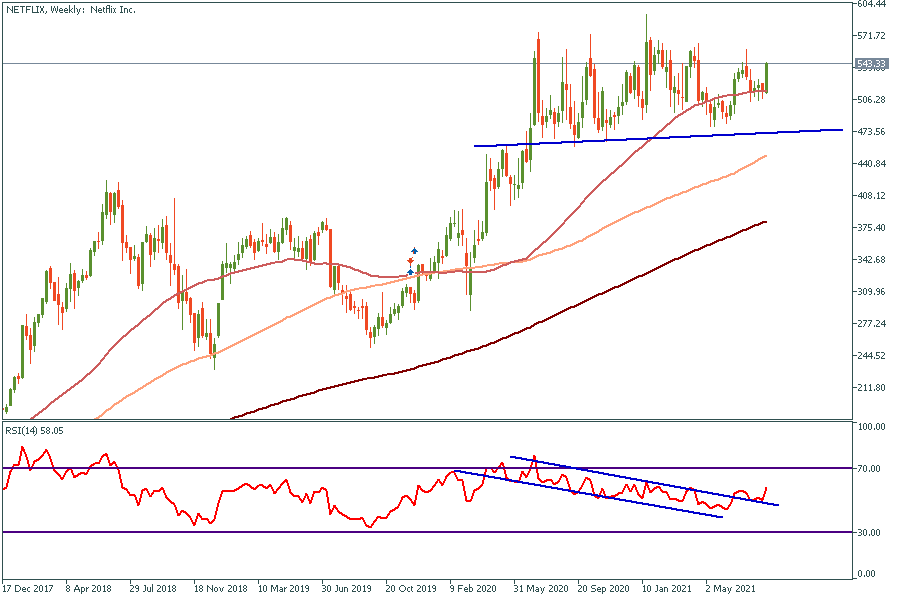Click the '2 May 2021' date label

730,589
